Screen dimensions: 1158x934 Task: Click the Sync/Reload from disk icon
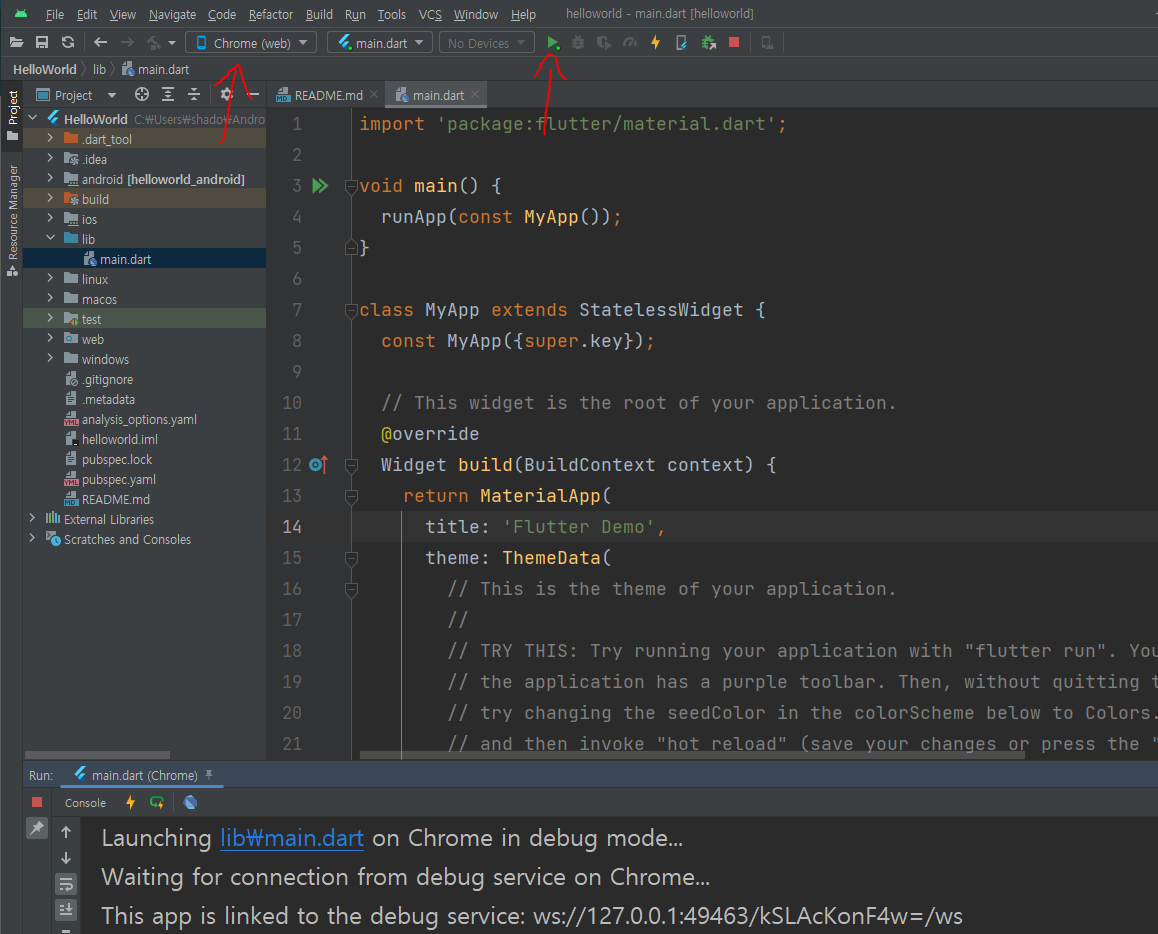coord(68,43)
